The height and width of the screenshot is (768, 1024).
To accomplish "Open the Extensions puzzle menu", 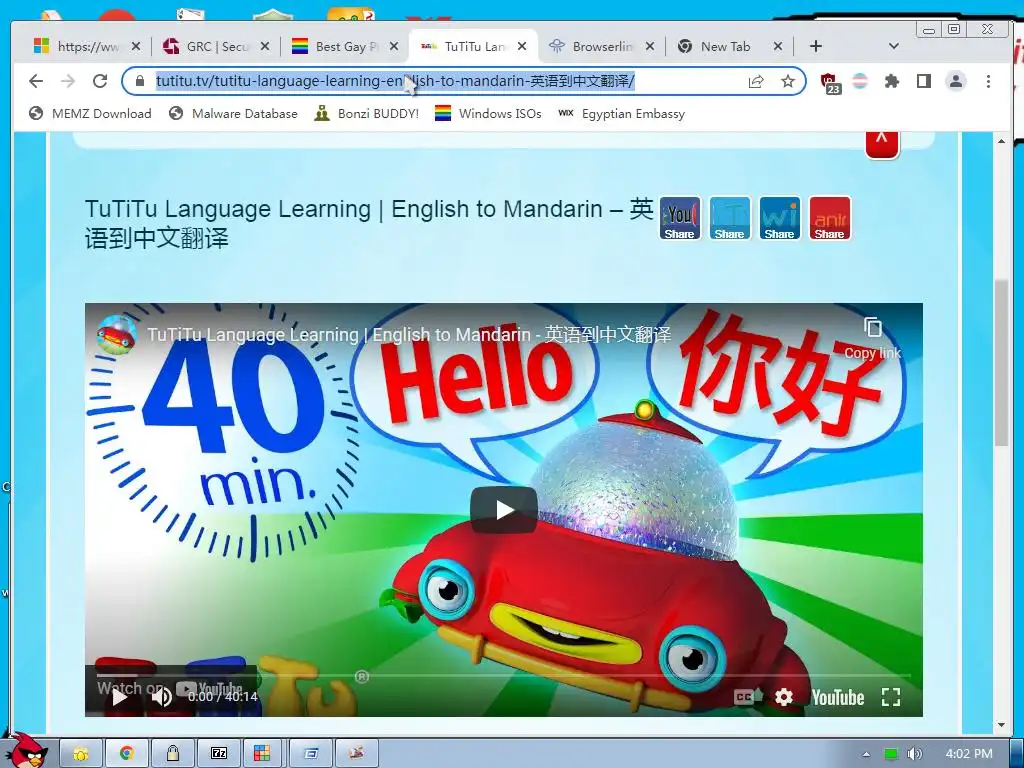I will pos(891,81).
